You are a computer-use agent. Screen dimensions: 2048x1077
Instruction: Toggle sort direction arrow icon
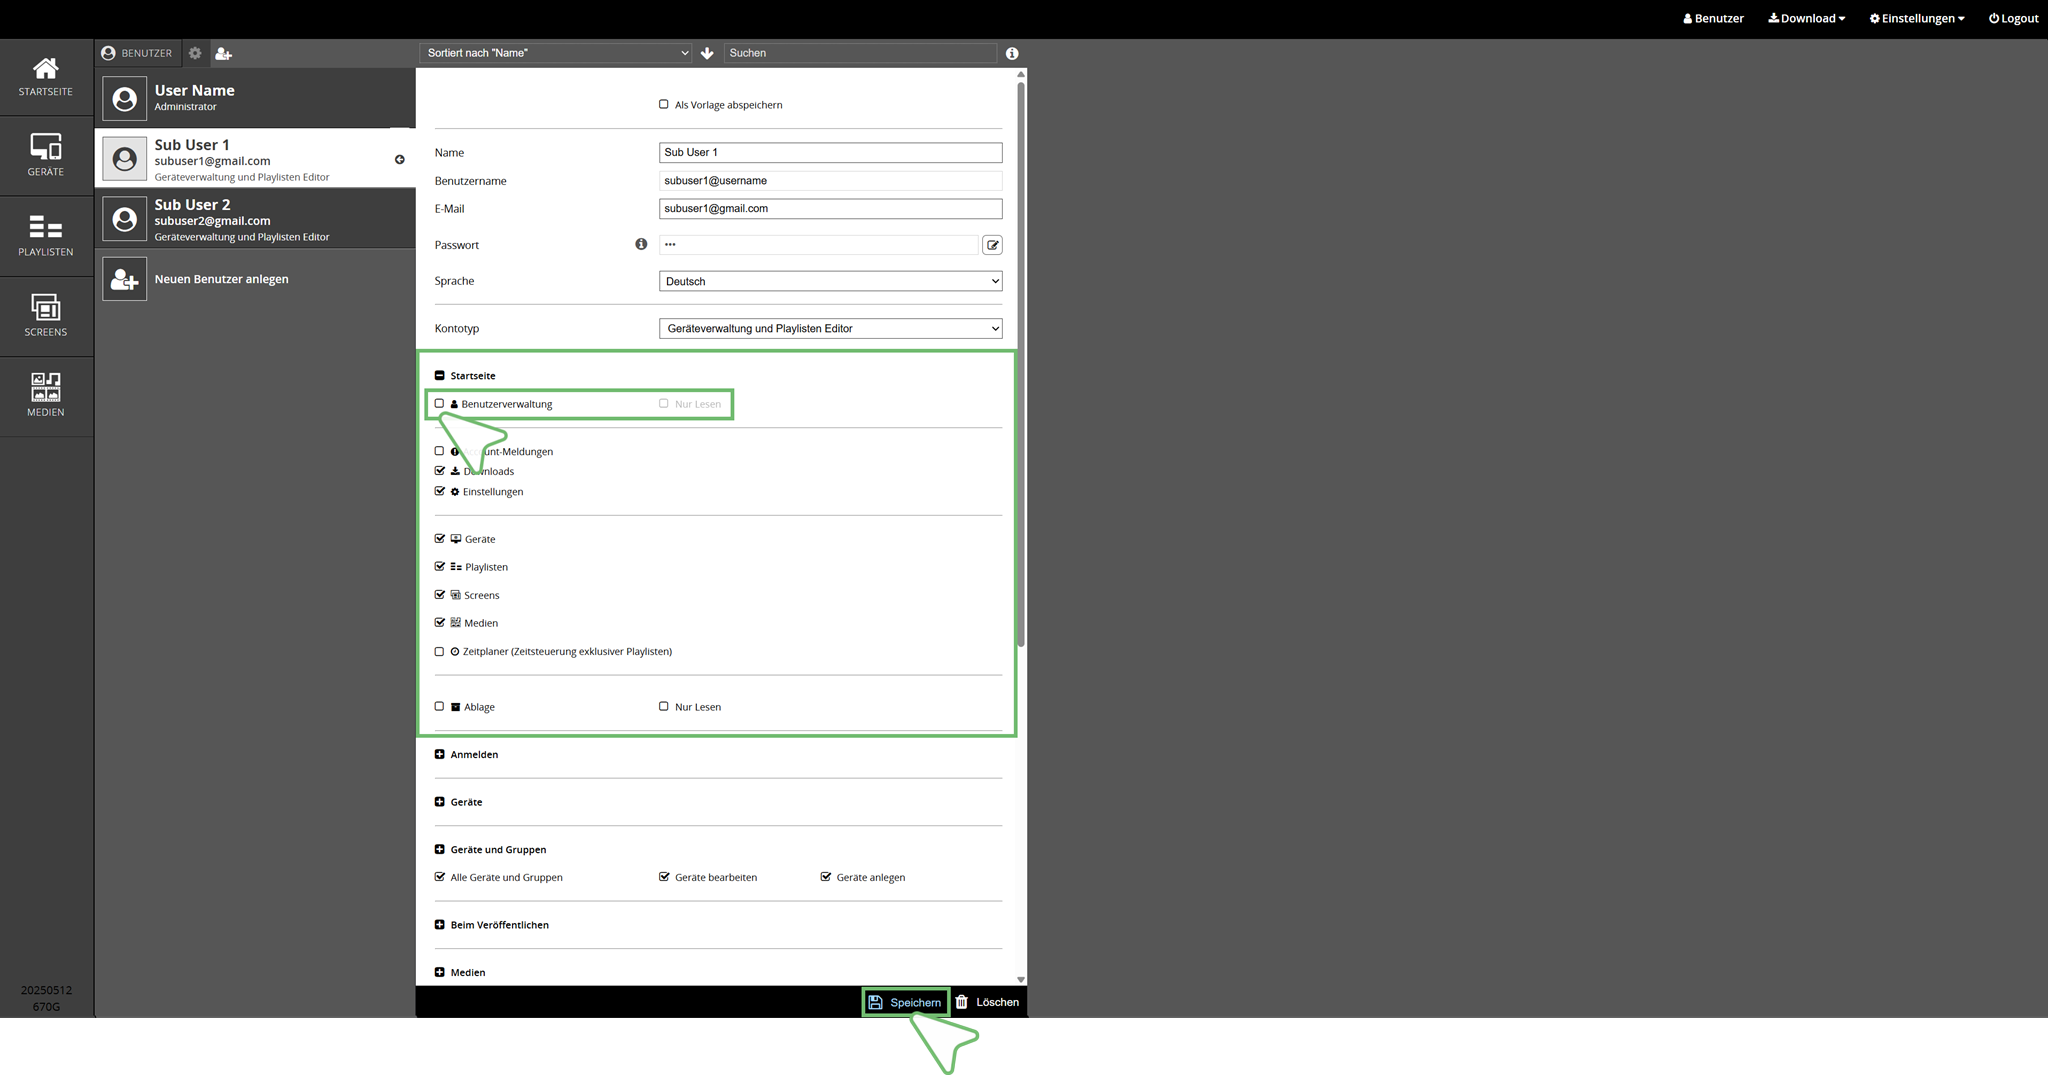[x=707, y=53]
